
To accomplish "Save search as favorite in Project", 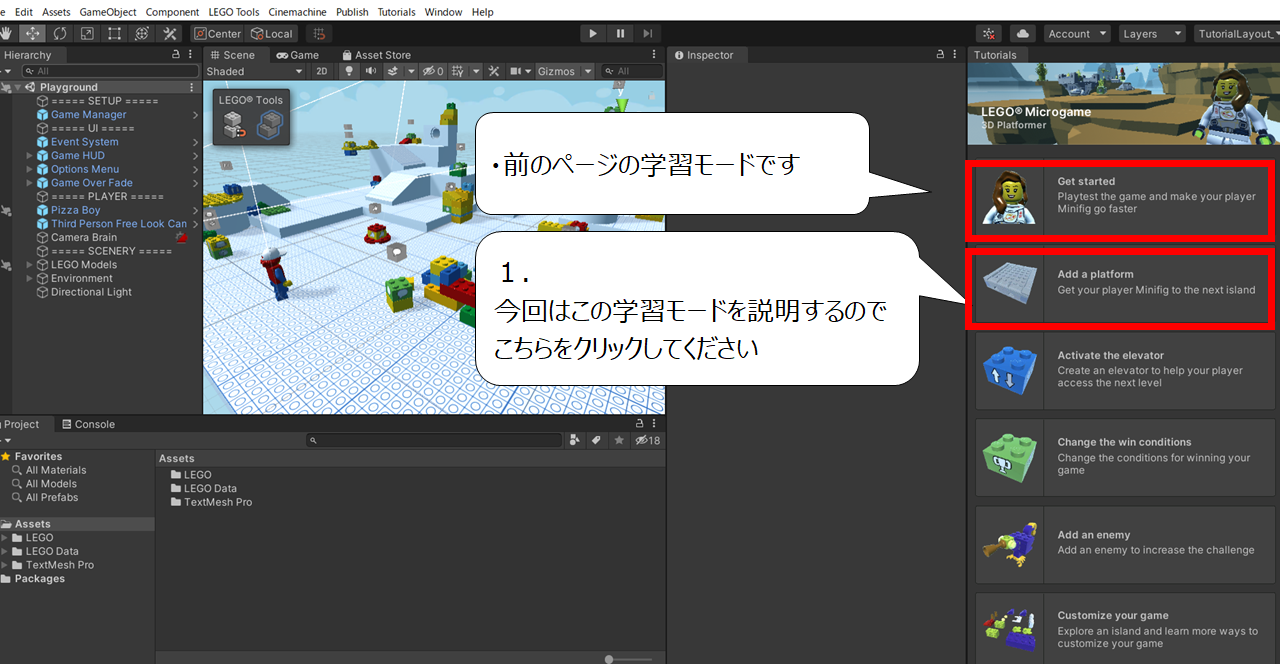I will point(619,440).
